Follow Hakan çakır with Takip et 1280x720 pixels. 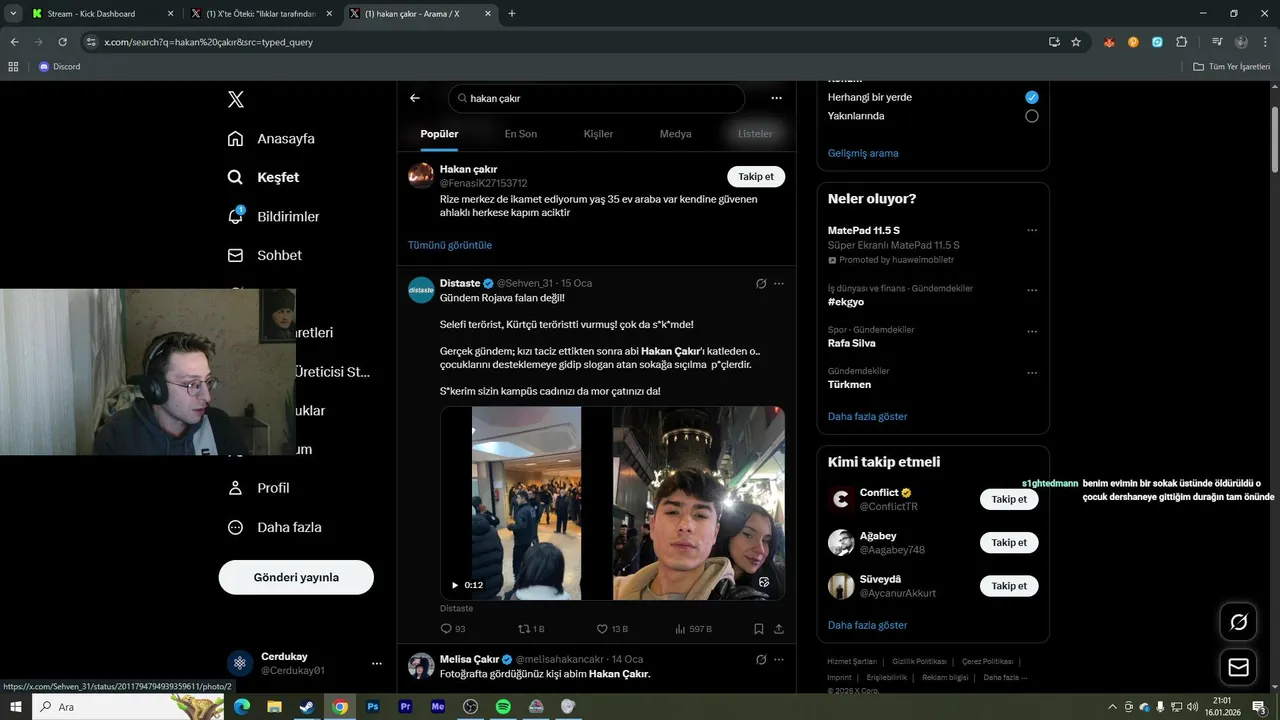(x=756, y=177)
